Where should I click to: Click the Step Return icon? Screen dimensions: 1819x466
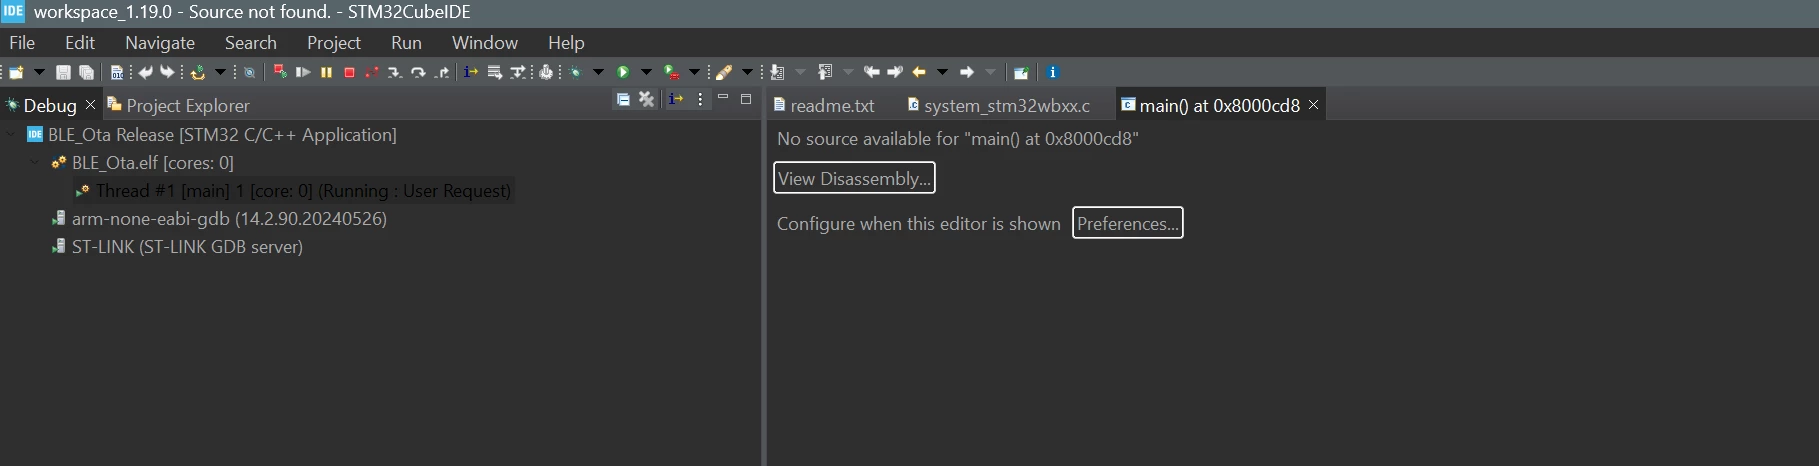[442, 72]
